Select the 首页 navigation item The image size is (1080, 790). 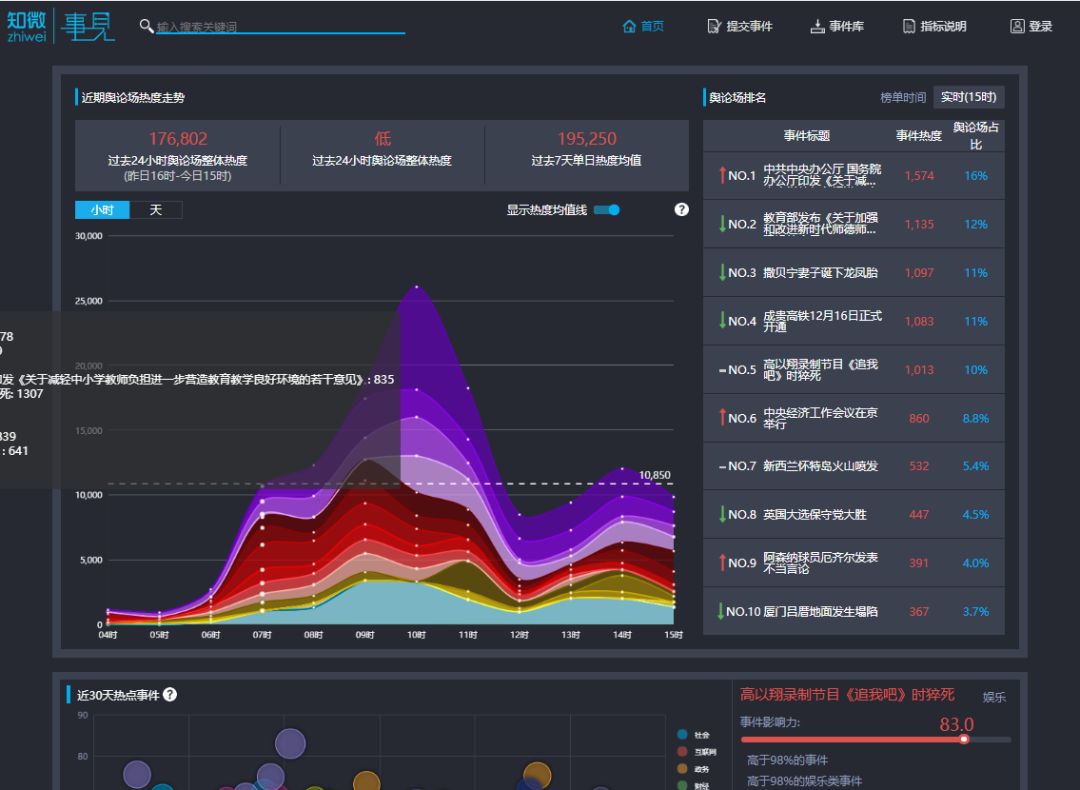pos(645,26)
